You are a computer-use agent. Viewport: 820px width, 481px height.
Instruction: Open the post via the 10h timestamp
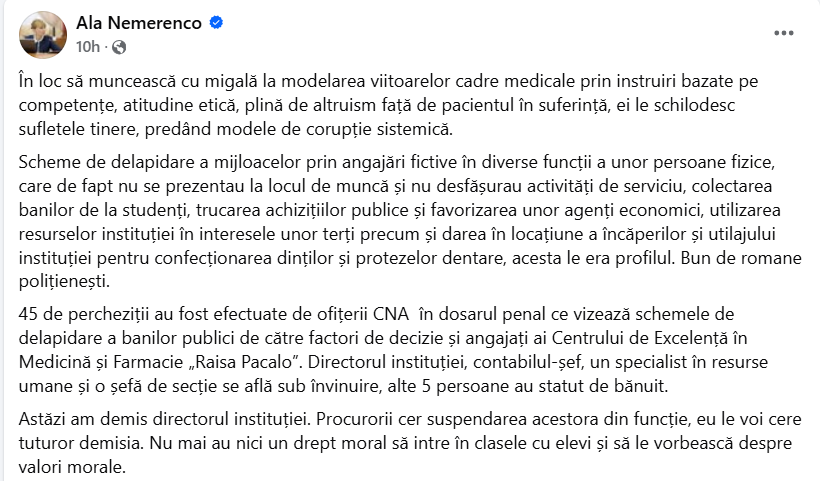point(87,46)
